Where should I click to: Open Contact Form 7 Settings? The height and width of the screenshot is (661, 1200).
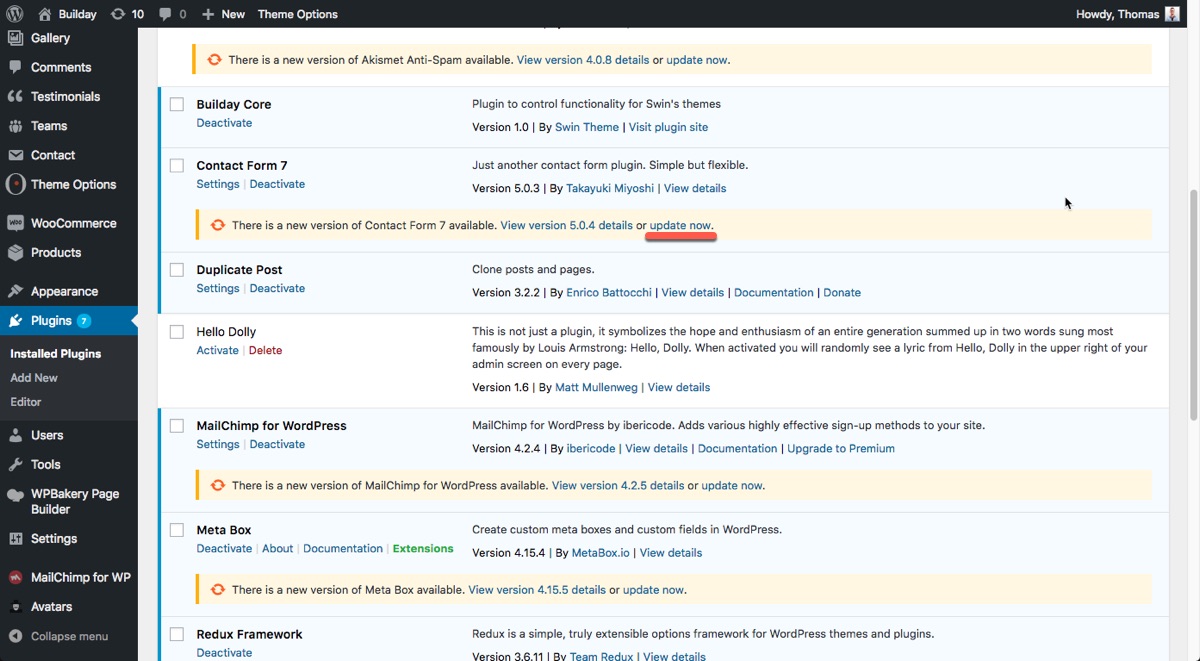coord(218,184)
